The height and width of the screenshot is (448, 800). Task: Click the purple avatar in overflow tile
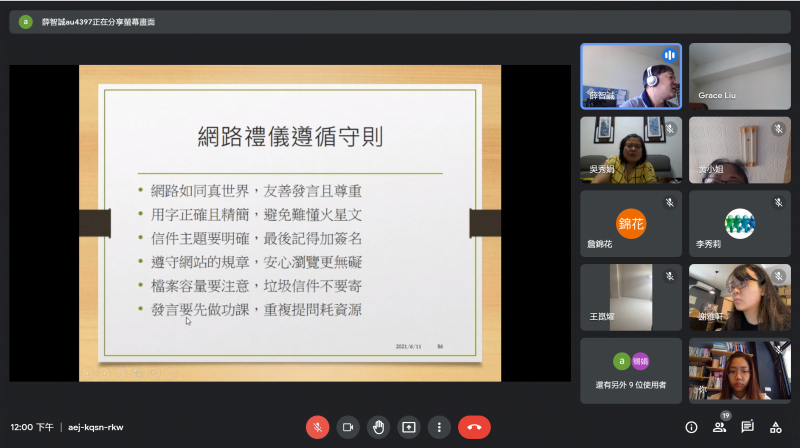[x=640, y=361]
